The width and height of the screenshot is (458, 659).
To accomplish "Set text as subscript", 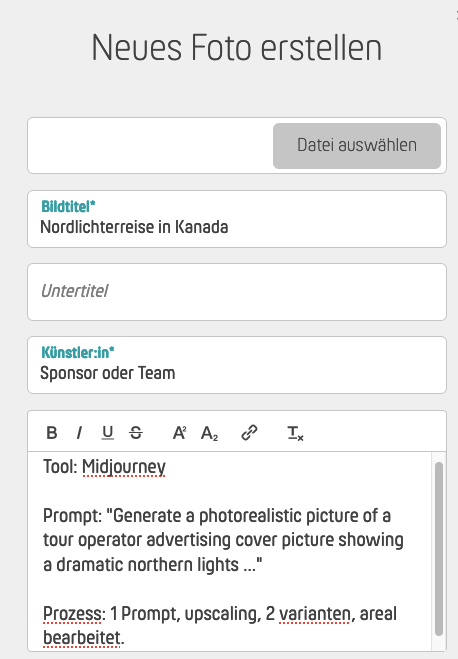I will [x=209, y=433].
